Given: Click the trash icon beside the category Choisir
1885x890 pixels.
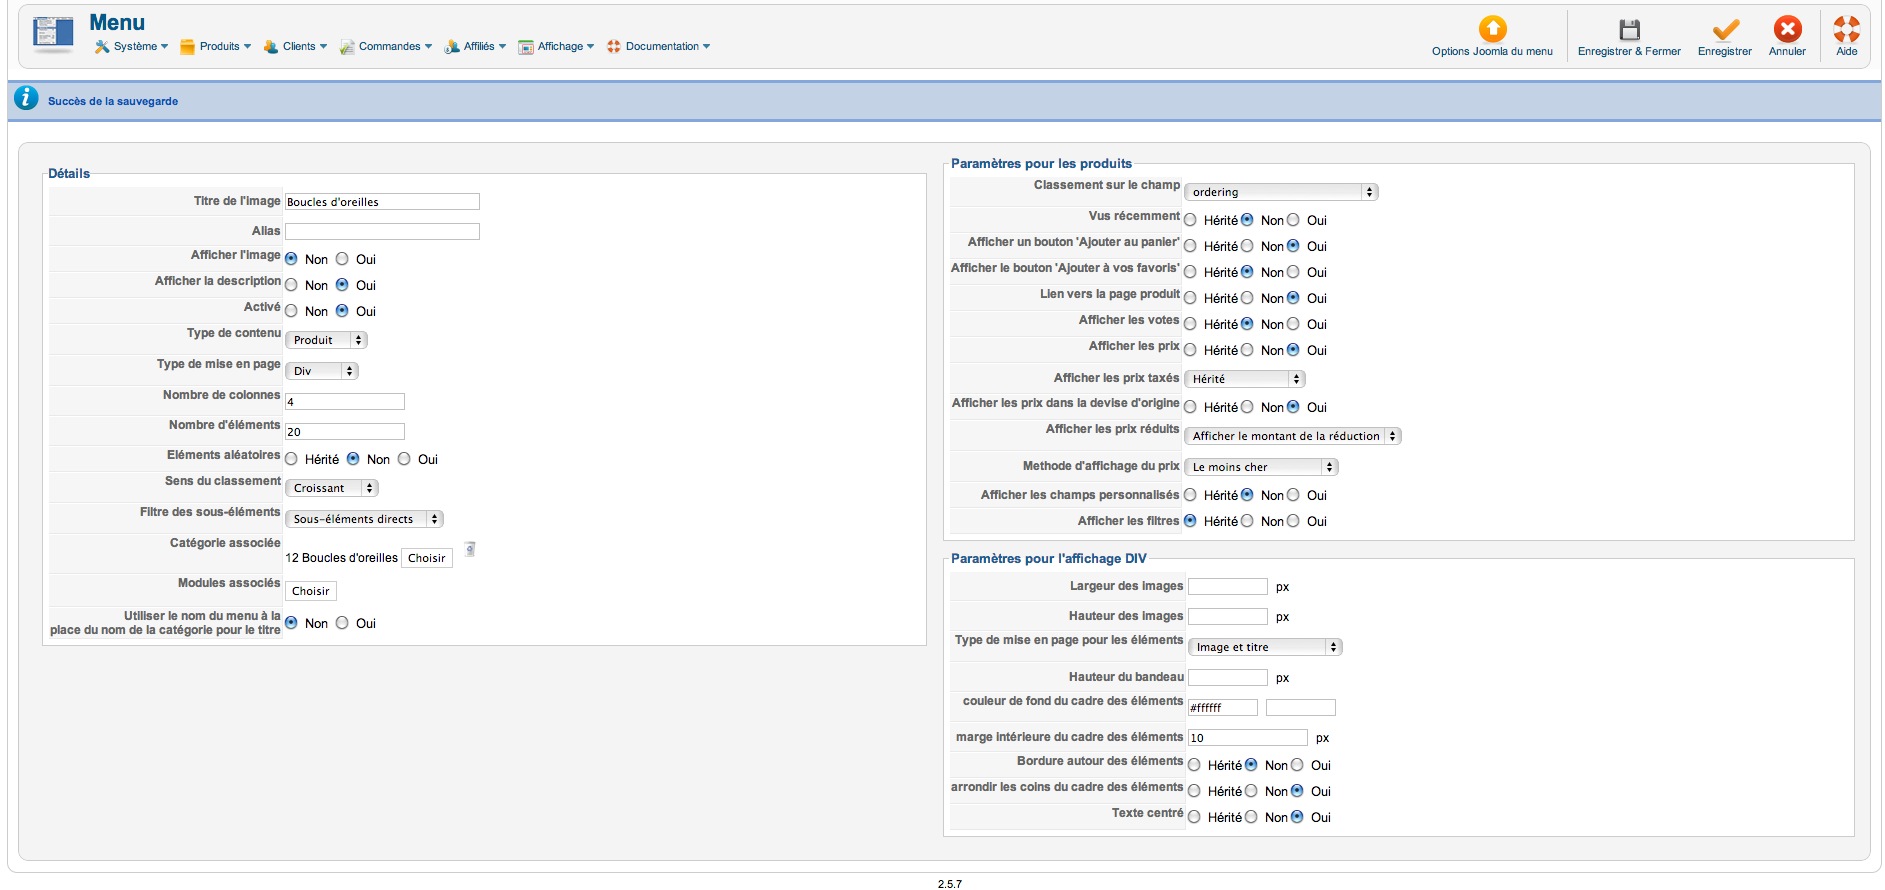Looking at the screenshot, I should coord(470,549).
